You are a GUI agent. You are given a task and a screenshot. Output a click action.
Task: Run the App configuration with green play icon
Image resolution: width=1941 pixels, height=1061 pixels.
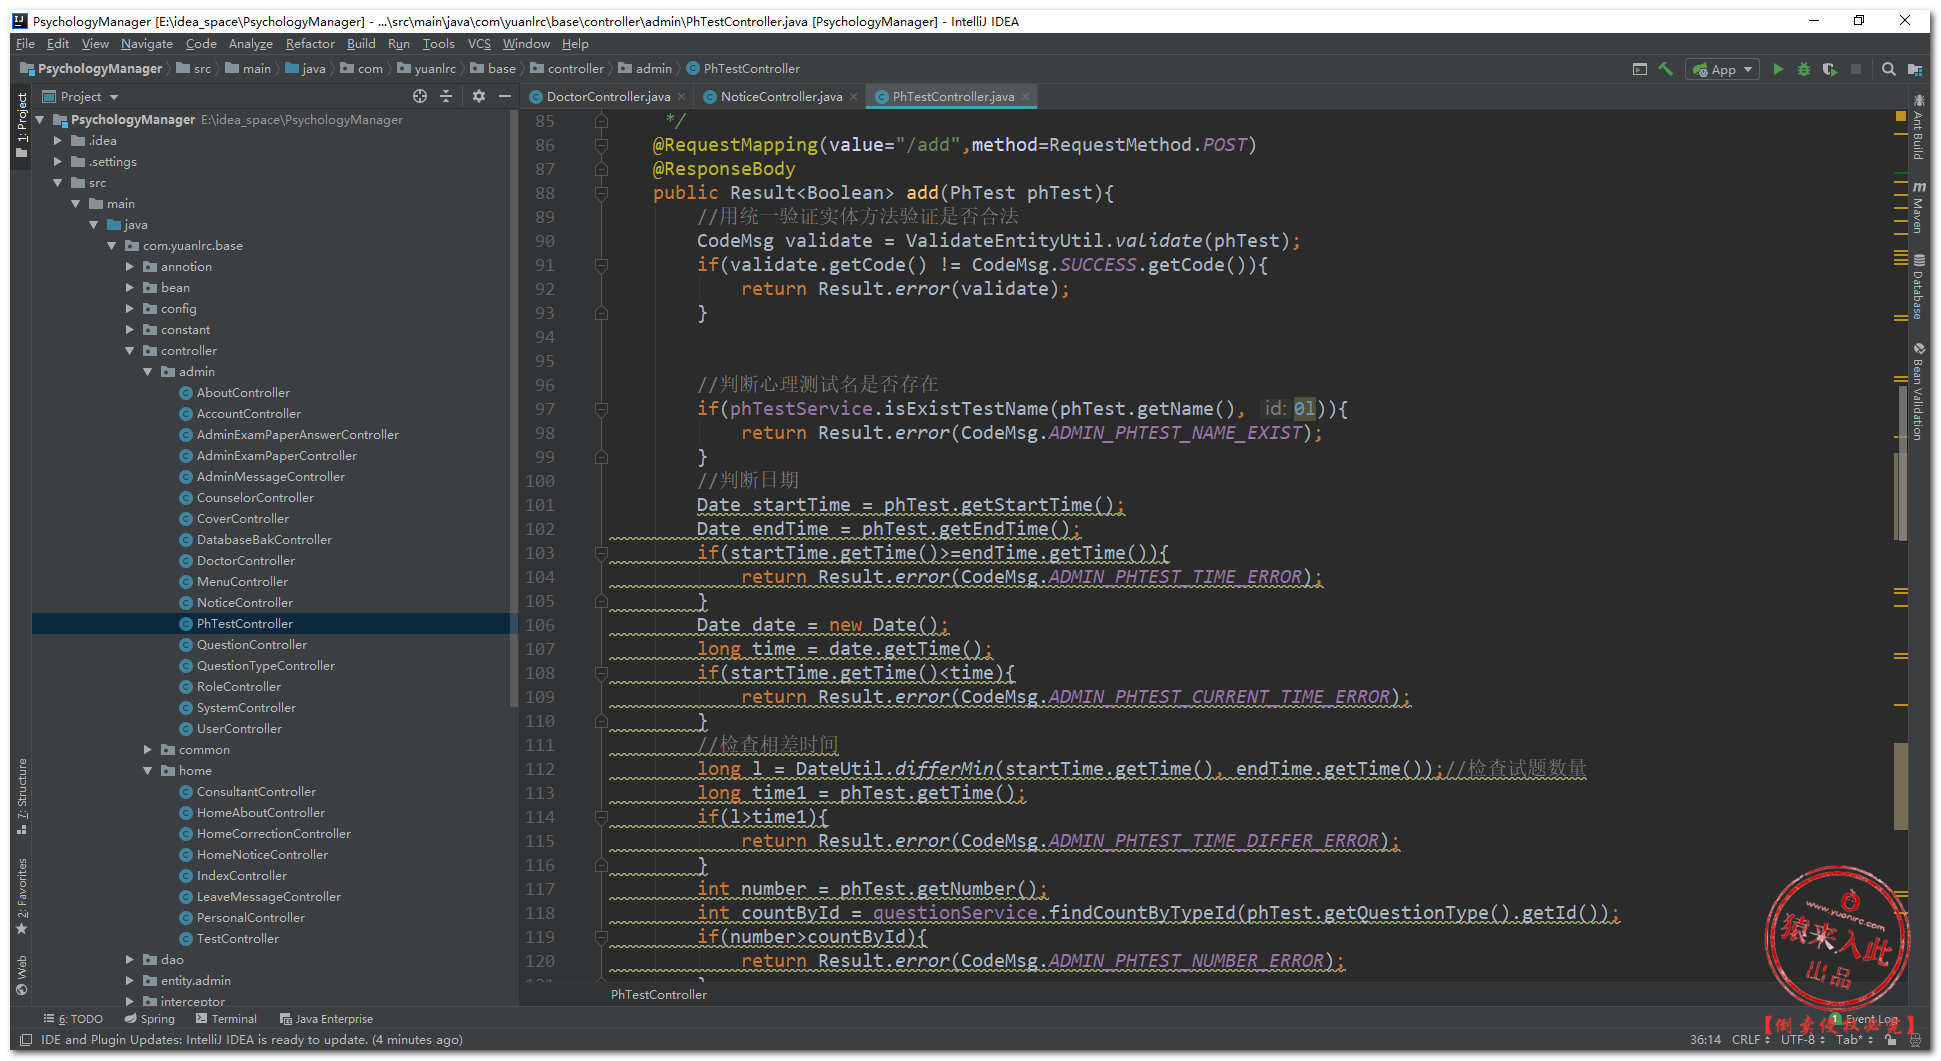coord(1777,69)
